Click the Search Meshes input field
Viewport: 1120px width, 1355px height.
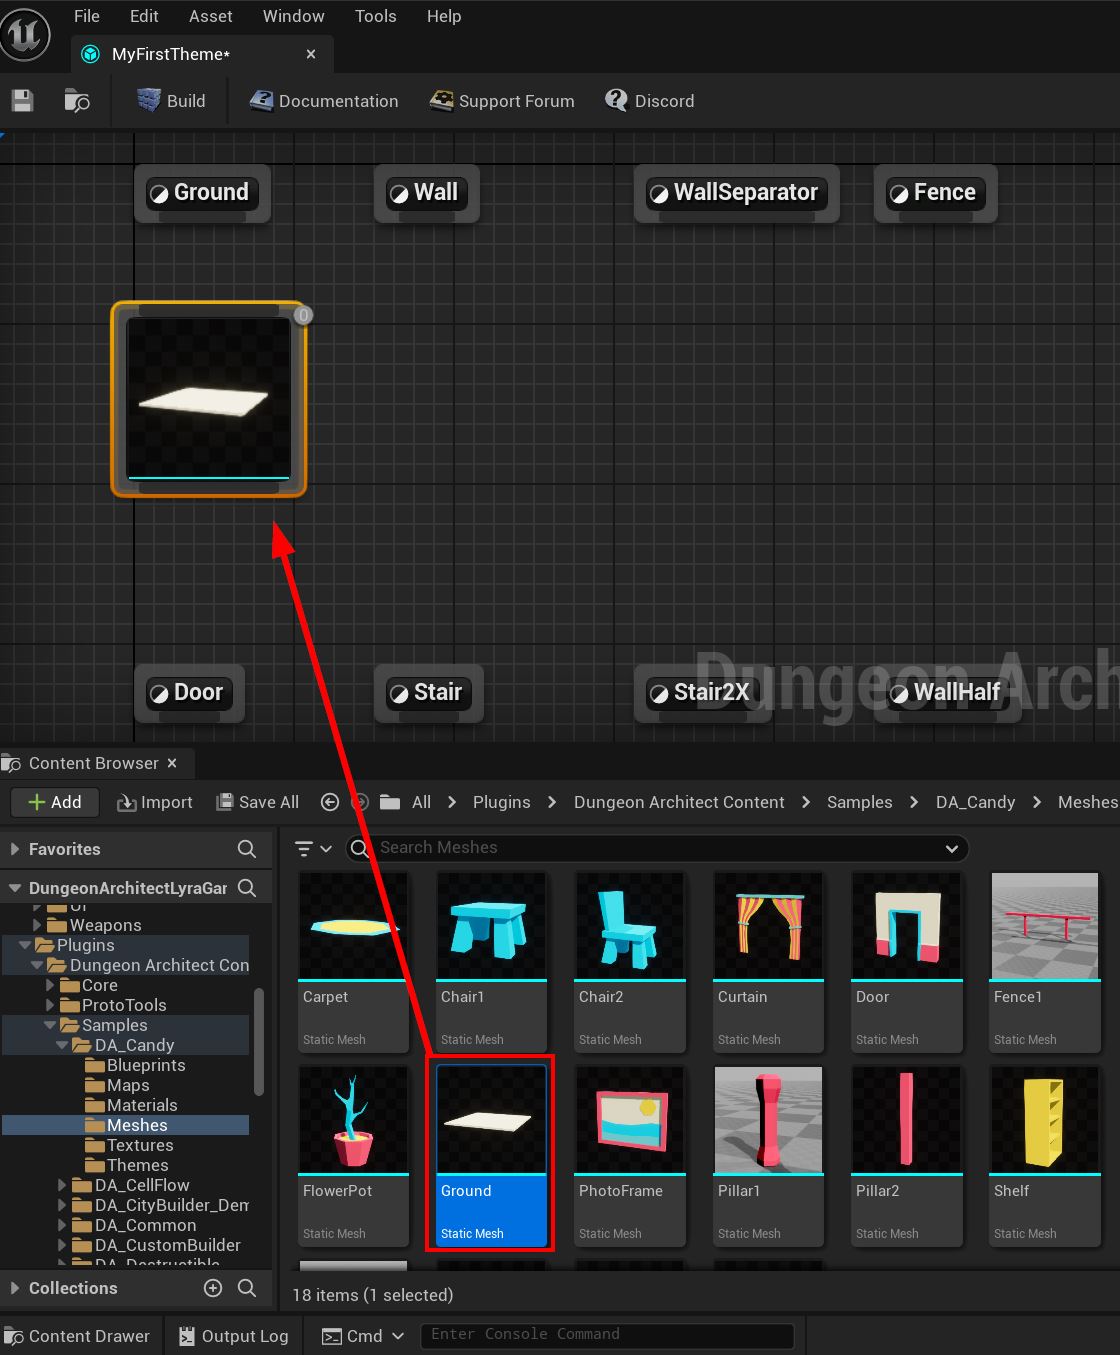pos(657,848)
